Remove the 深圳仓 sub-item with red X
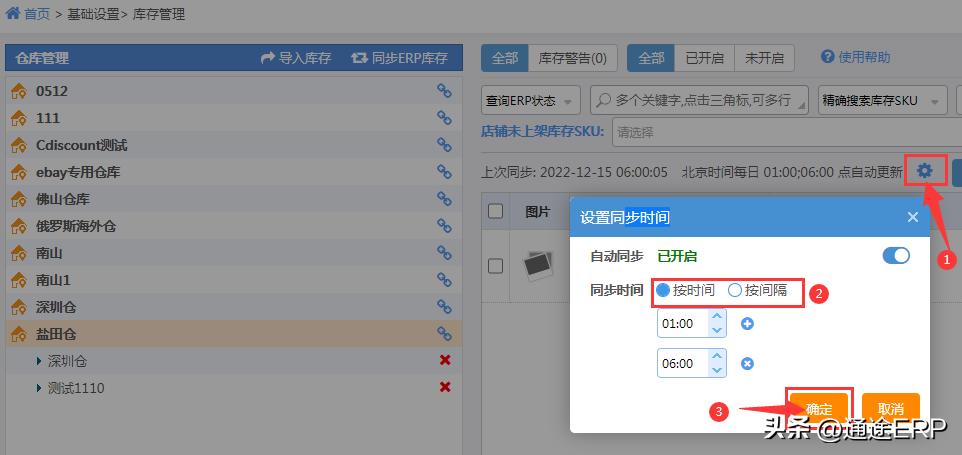The image size is (962, 455). coord(445,361)
